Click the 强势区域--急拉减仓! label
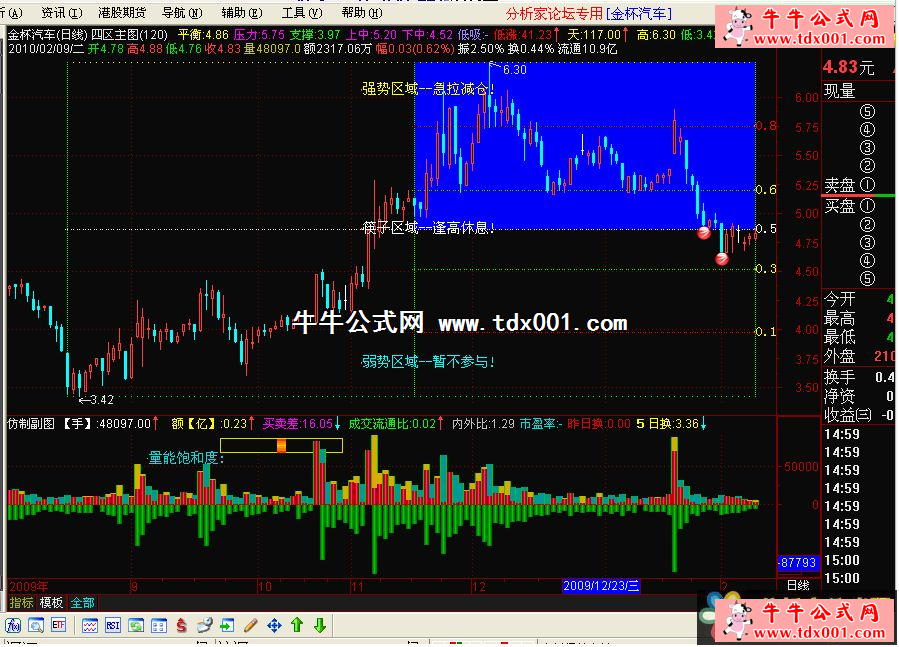 pos(428,89)
